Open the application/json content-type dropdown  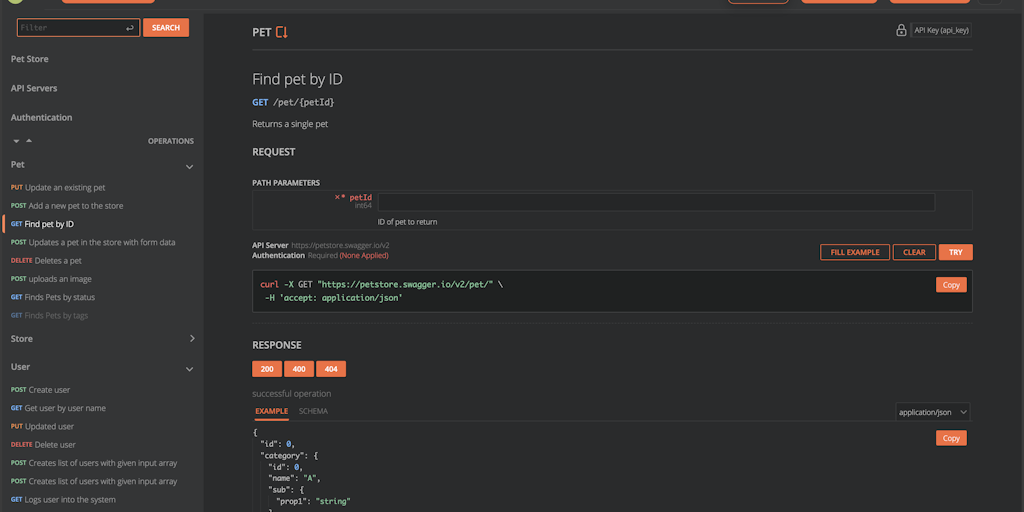[x=933, y=412]
